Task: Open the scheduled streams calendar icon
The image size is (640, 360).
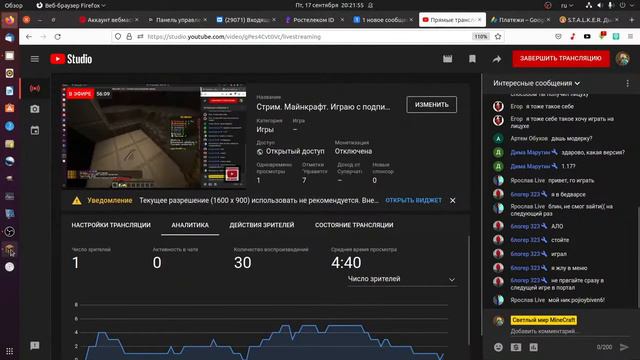Action: (x=35, y=131)
